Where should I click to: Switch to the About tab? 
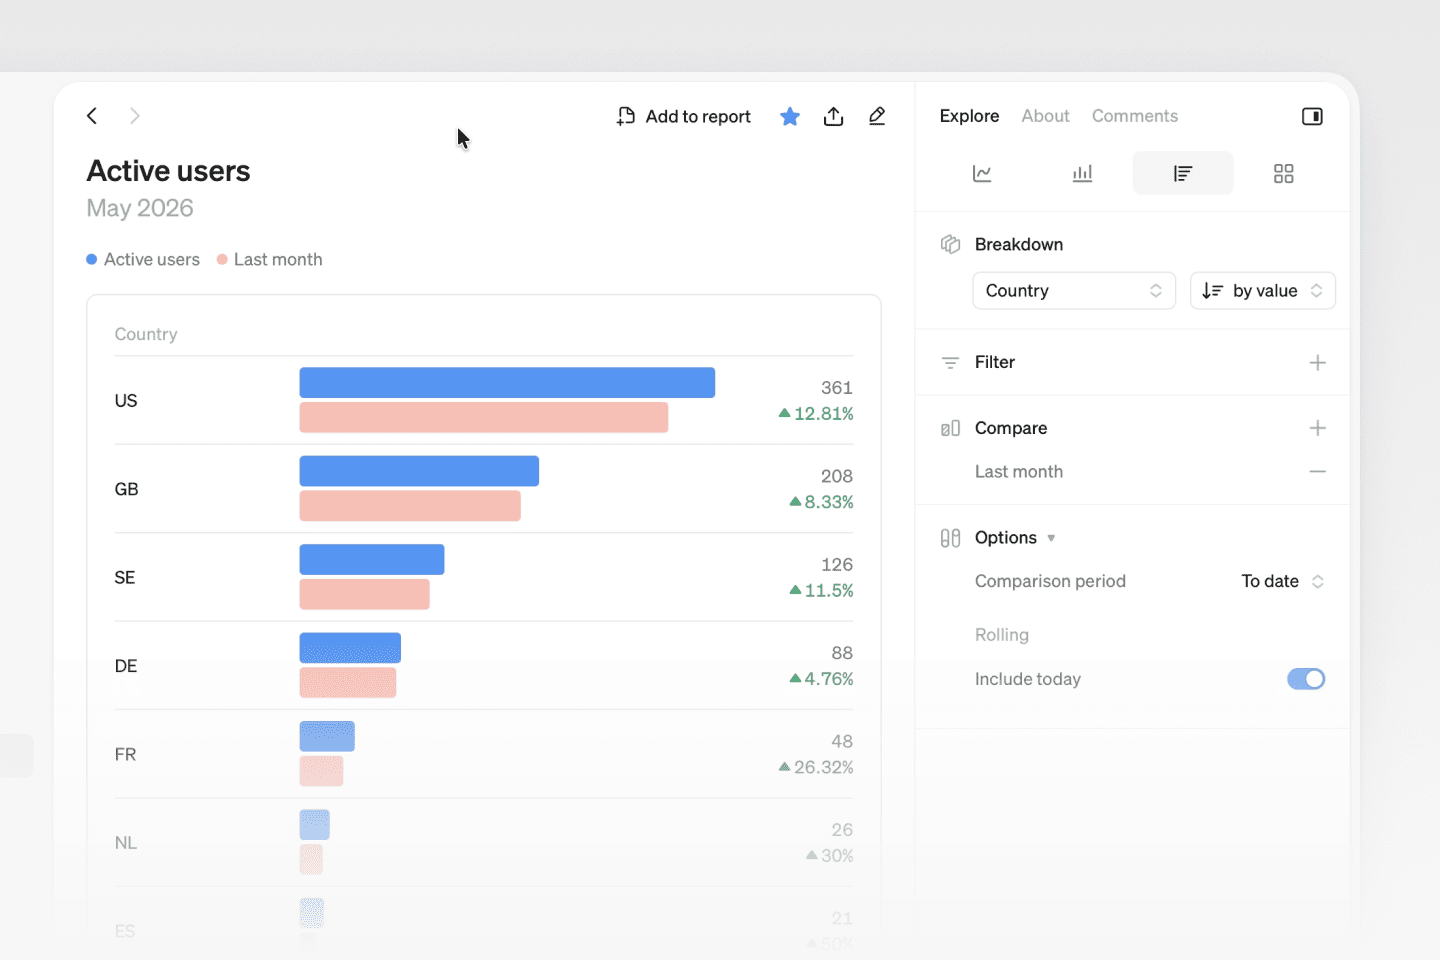[1045, 116]
